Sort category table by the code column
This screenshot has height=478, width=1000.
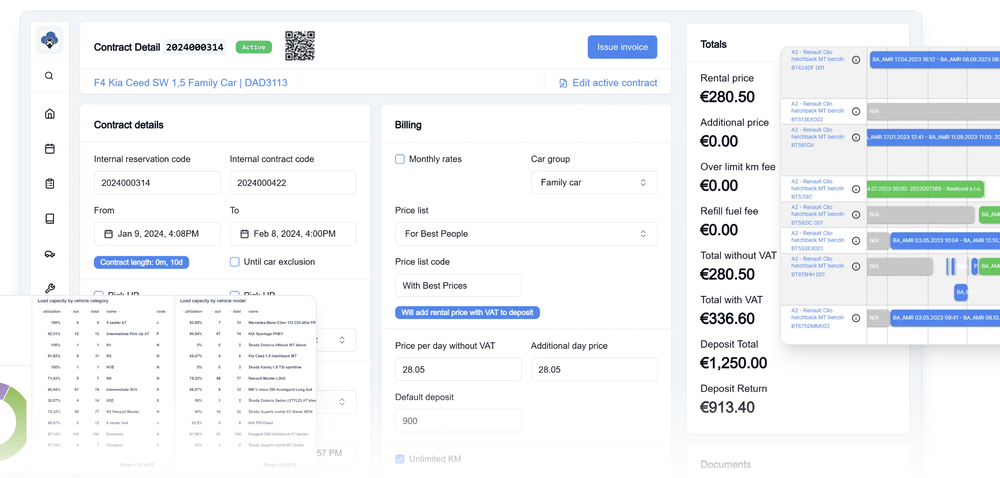[x=161, y=312]
